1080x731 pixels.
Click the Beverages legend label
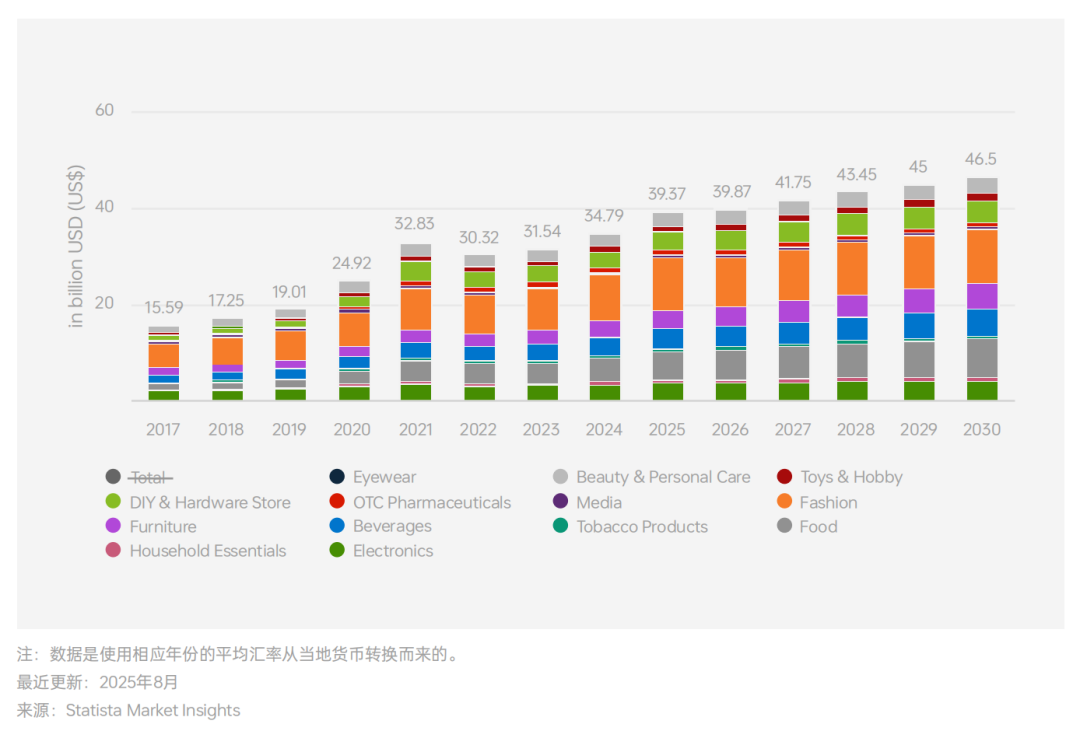pyautogui.click(x=392, y=526)
